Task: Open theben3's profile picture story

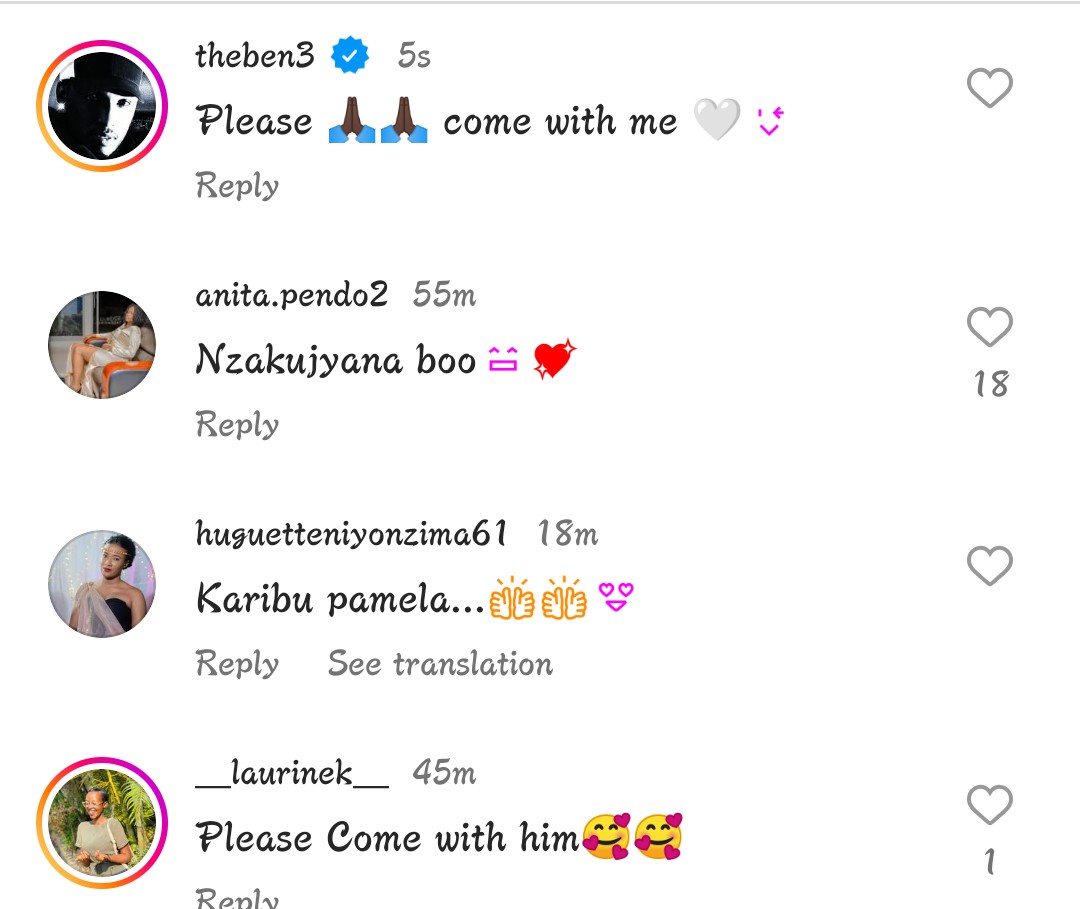Action: tap(102, 106)
